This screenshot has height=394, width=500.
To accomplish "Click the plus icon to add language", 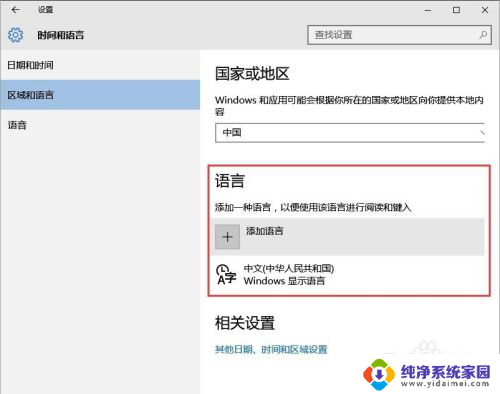I will coord(227,237).
